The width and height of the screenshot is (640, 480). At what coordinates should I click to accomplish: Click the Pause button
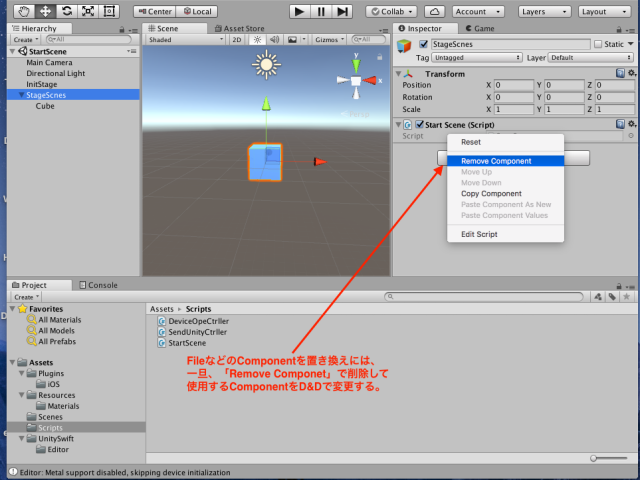[321, 11]
